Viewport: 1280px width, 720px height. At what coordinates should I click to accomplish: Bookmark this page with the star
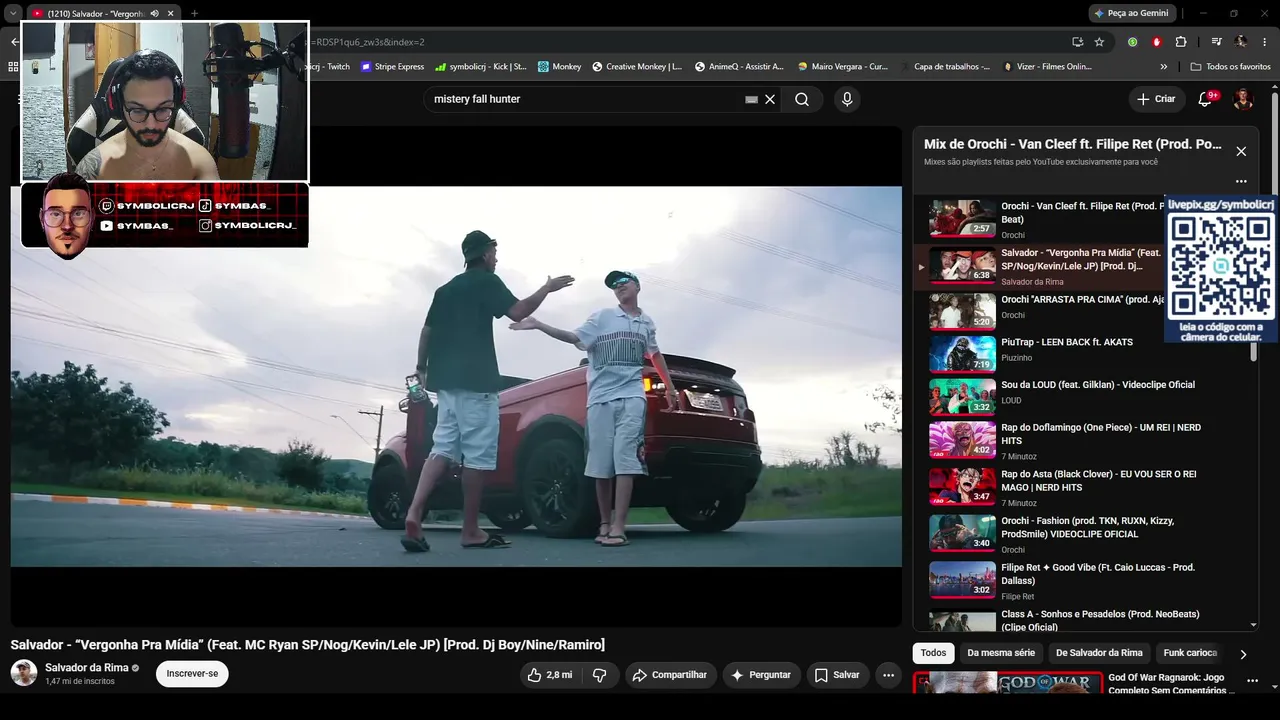1099,42
